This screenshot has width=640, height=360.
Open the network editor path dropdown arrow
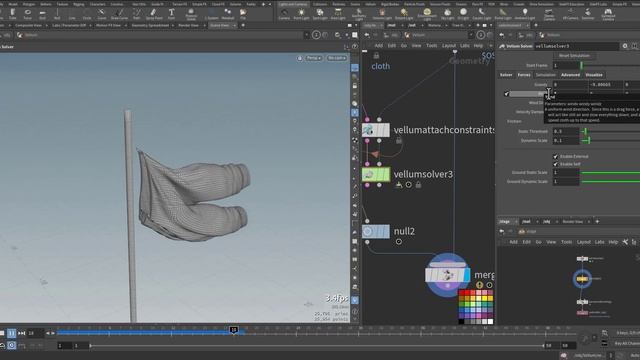[x=471, y=35]
